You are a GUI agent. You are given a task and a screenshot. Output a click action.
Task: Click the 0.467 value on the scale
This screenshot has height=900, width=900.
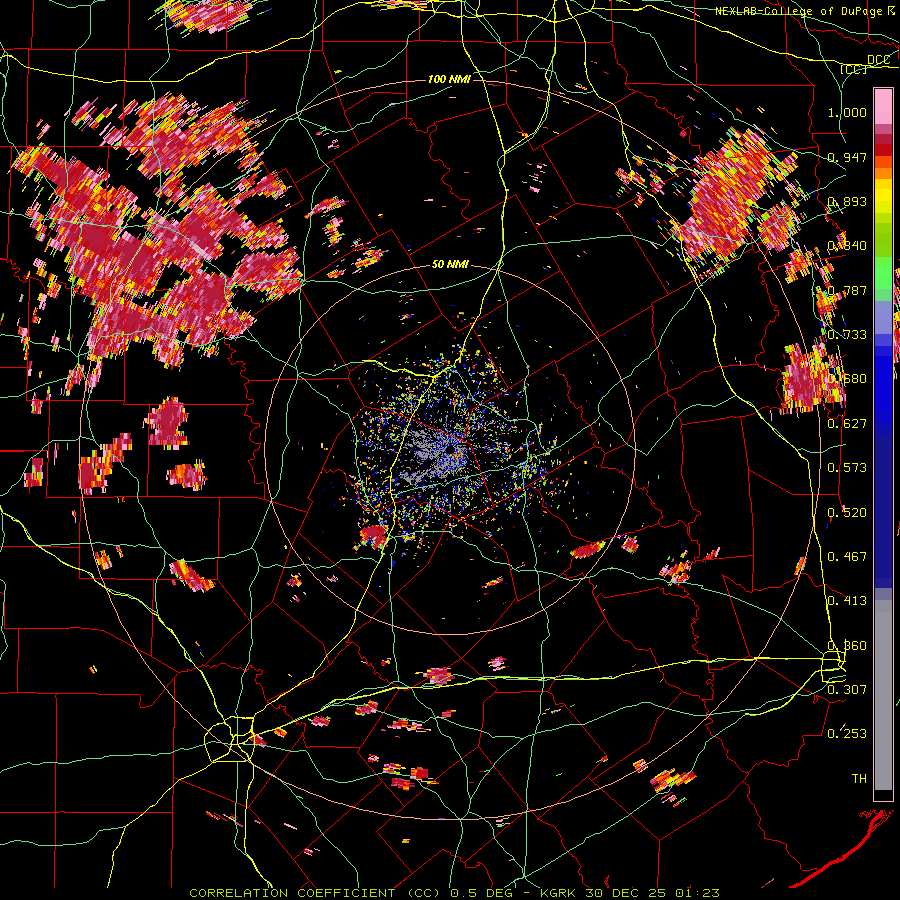(847, 557)
